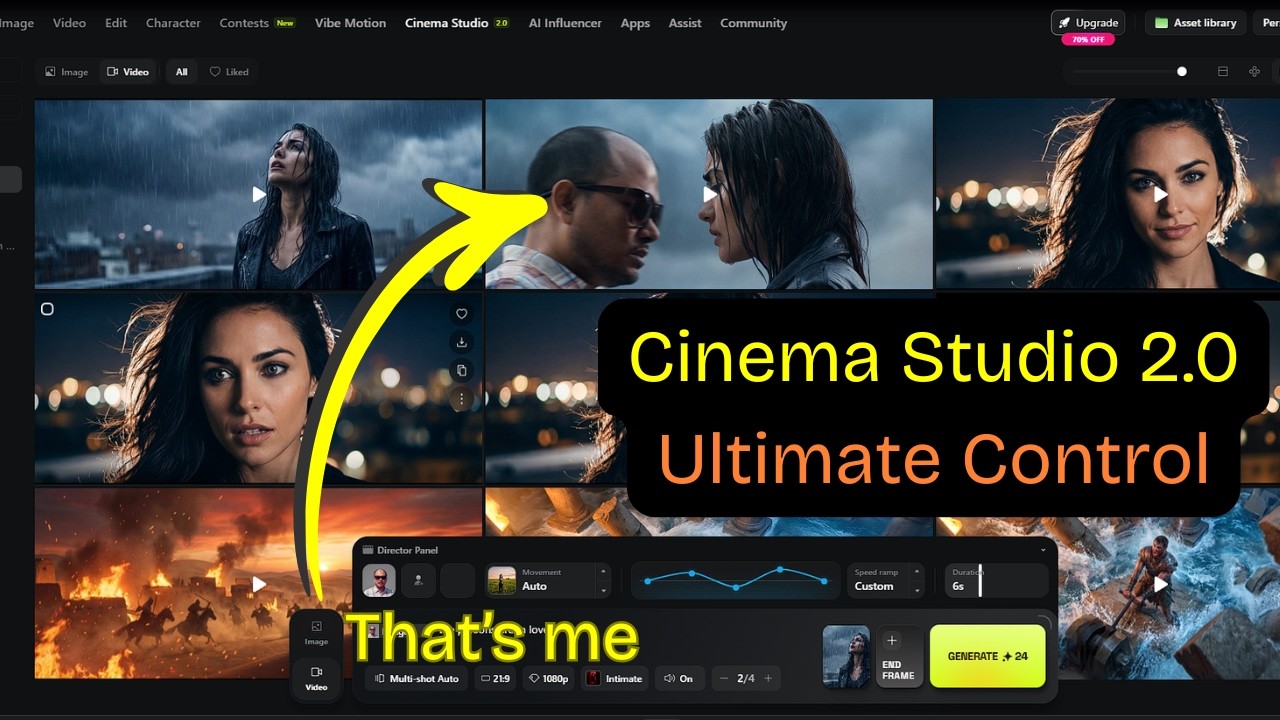
Task: Show All generations filter
Action: [182, 72]
